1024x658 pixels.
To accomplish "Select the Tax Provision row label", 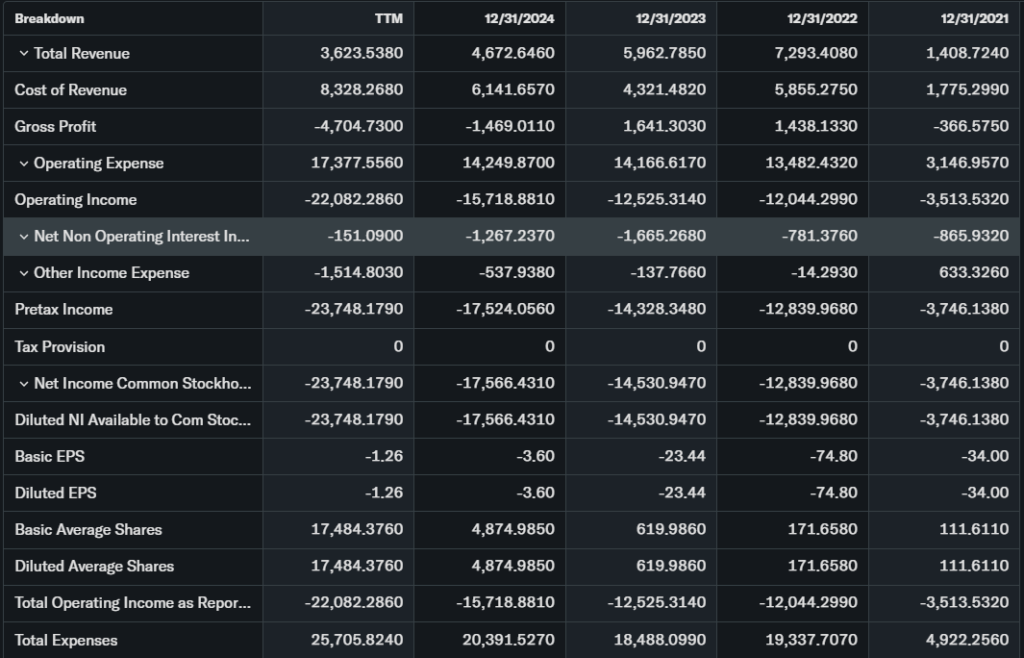I will pos(59,347).
